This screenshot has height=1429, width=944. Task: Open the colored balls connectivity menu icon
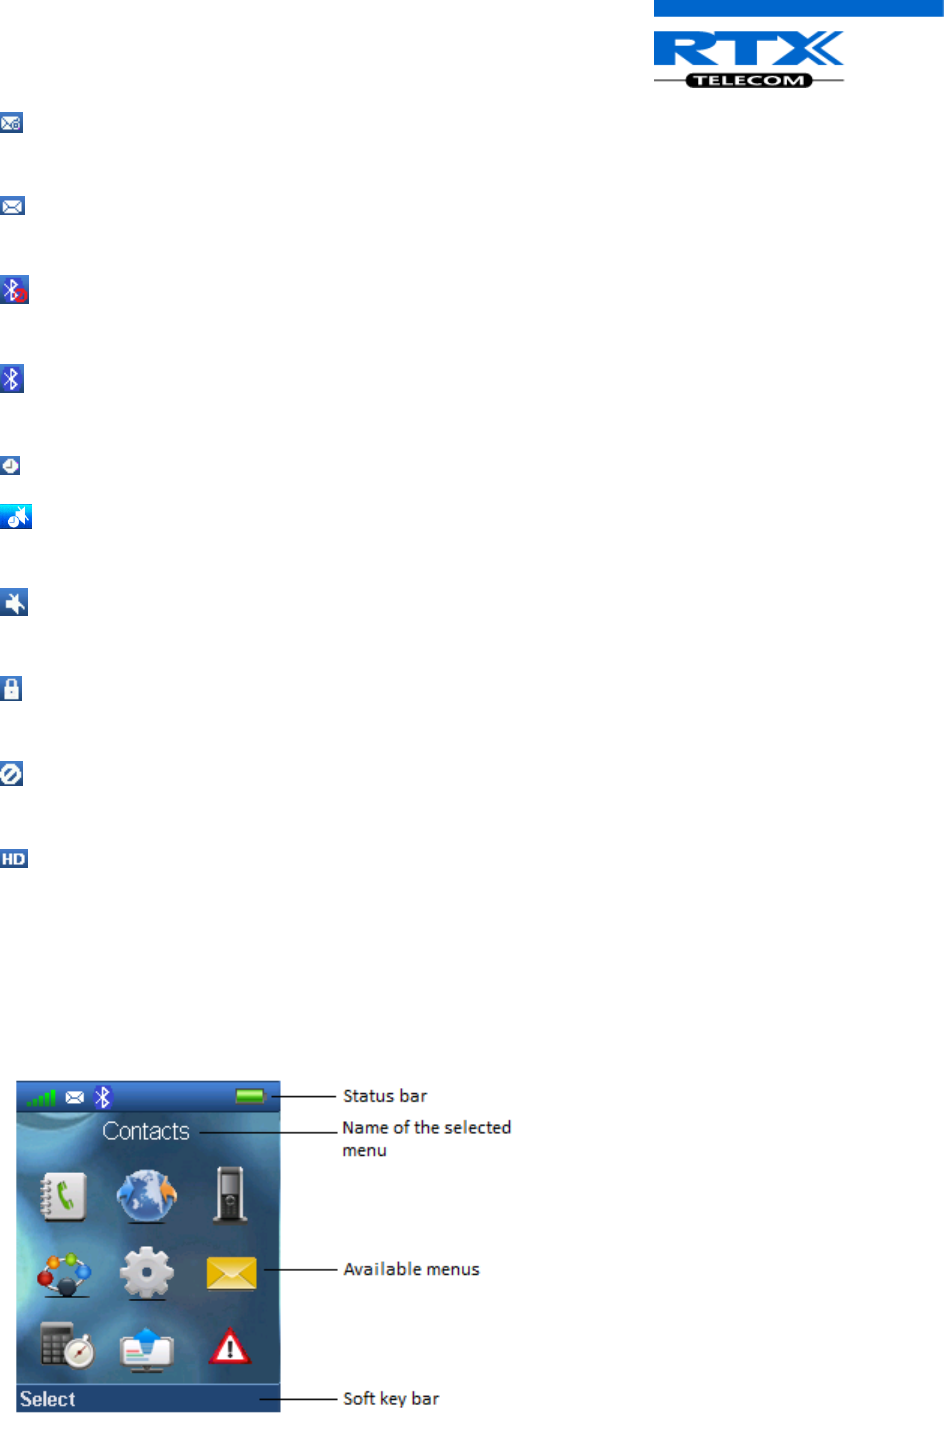pos(64,1275)
